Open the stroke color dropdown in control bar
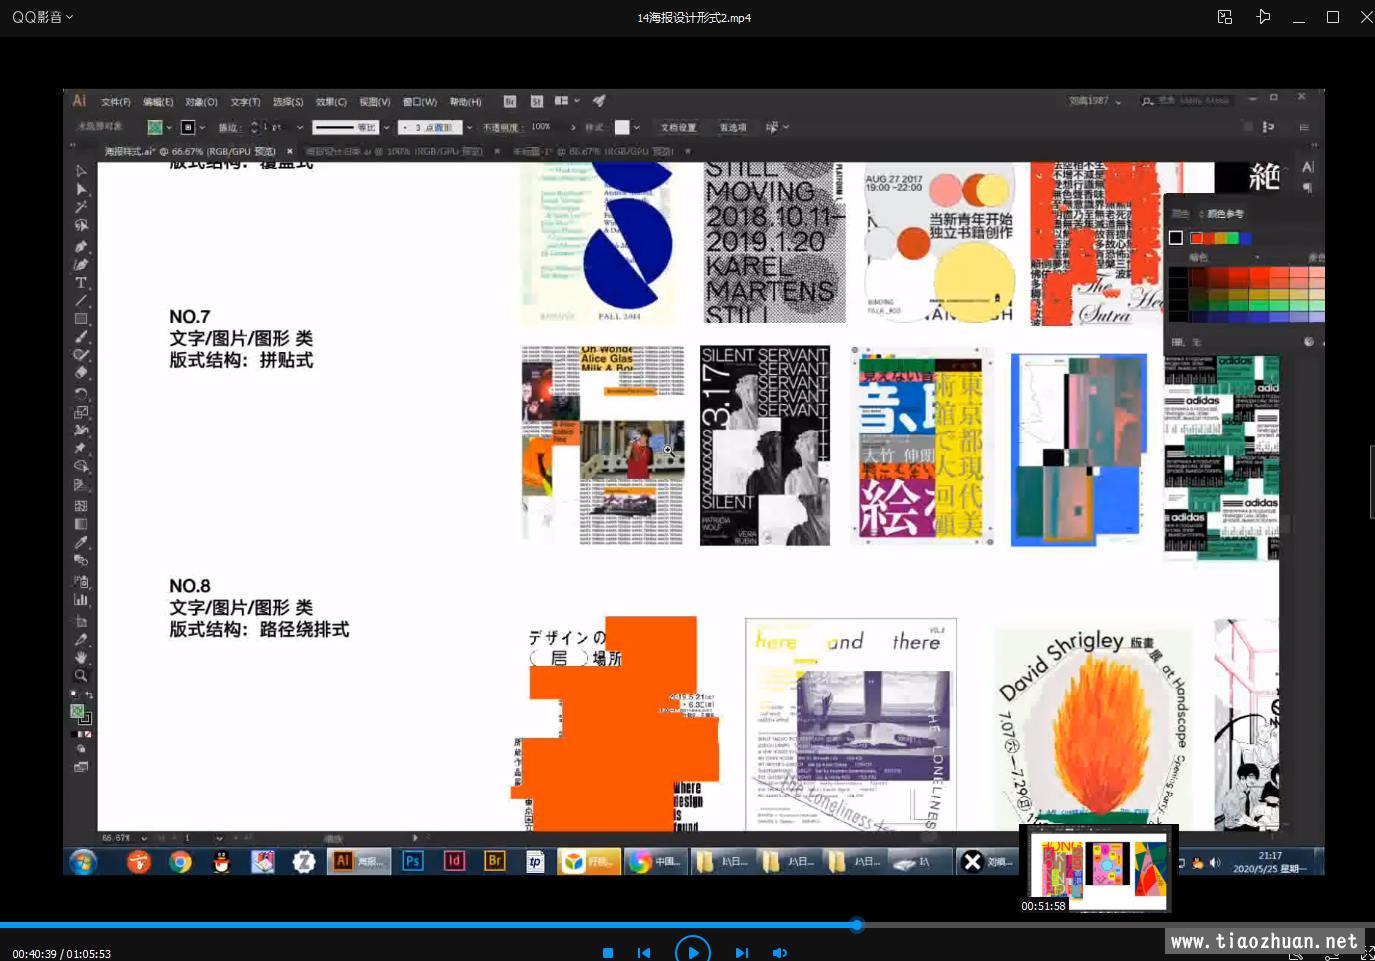Image resolution: width=1375 pixels, height=961 pixels. point(202,127)
